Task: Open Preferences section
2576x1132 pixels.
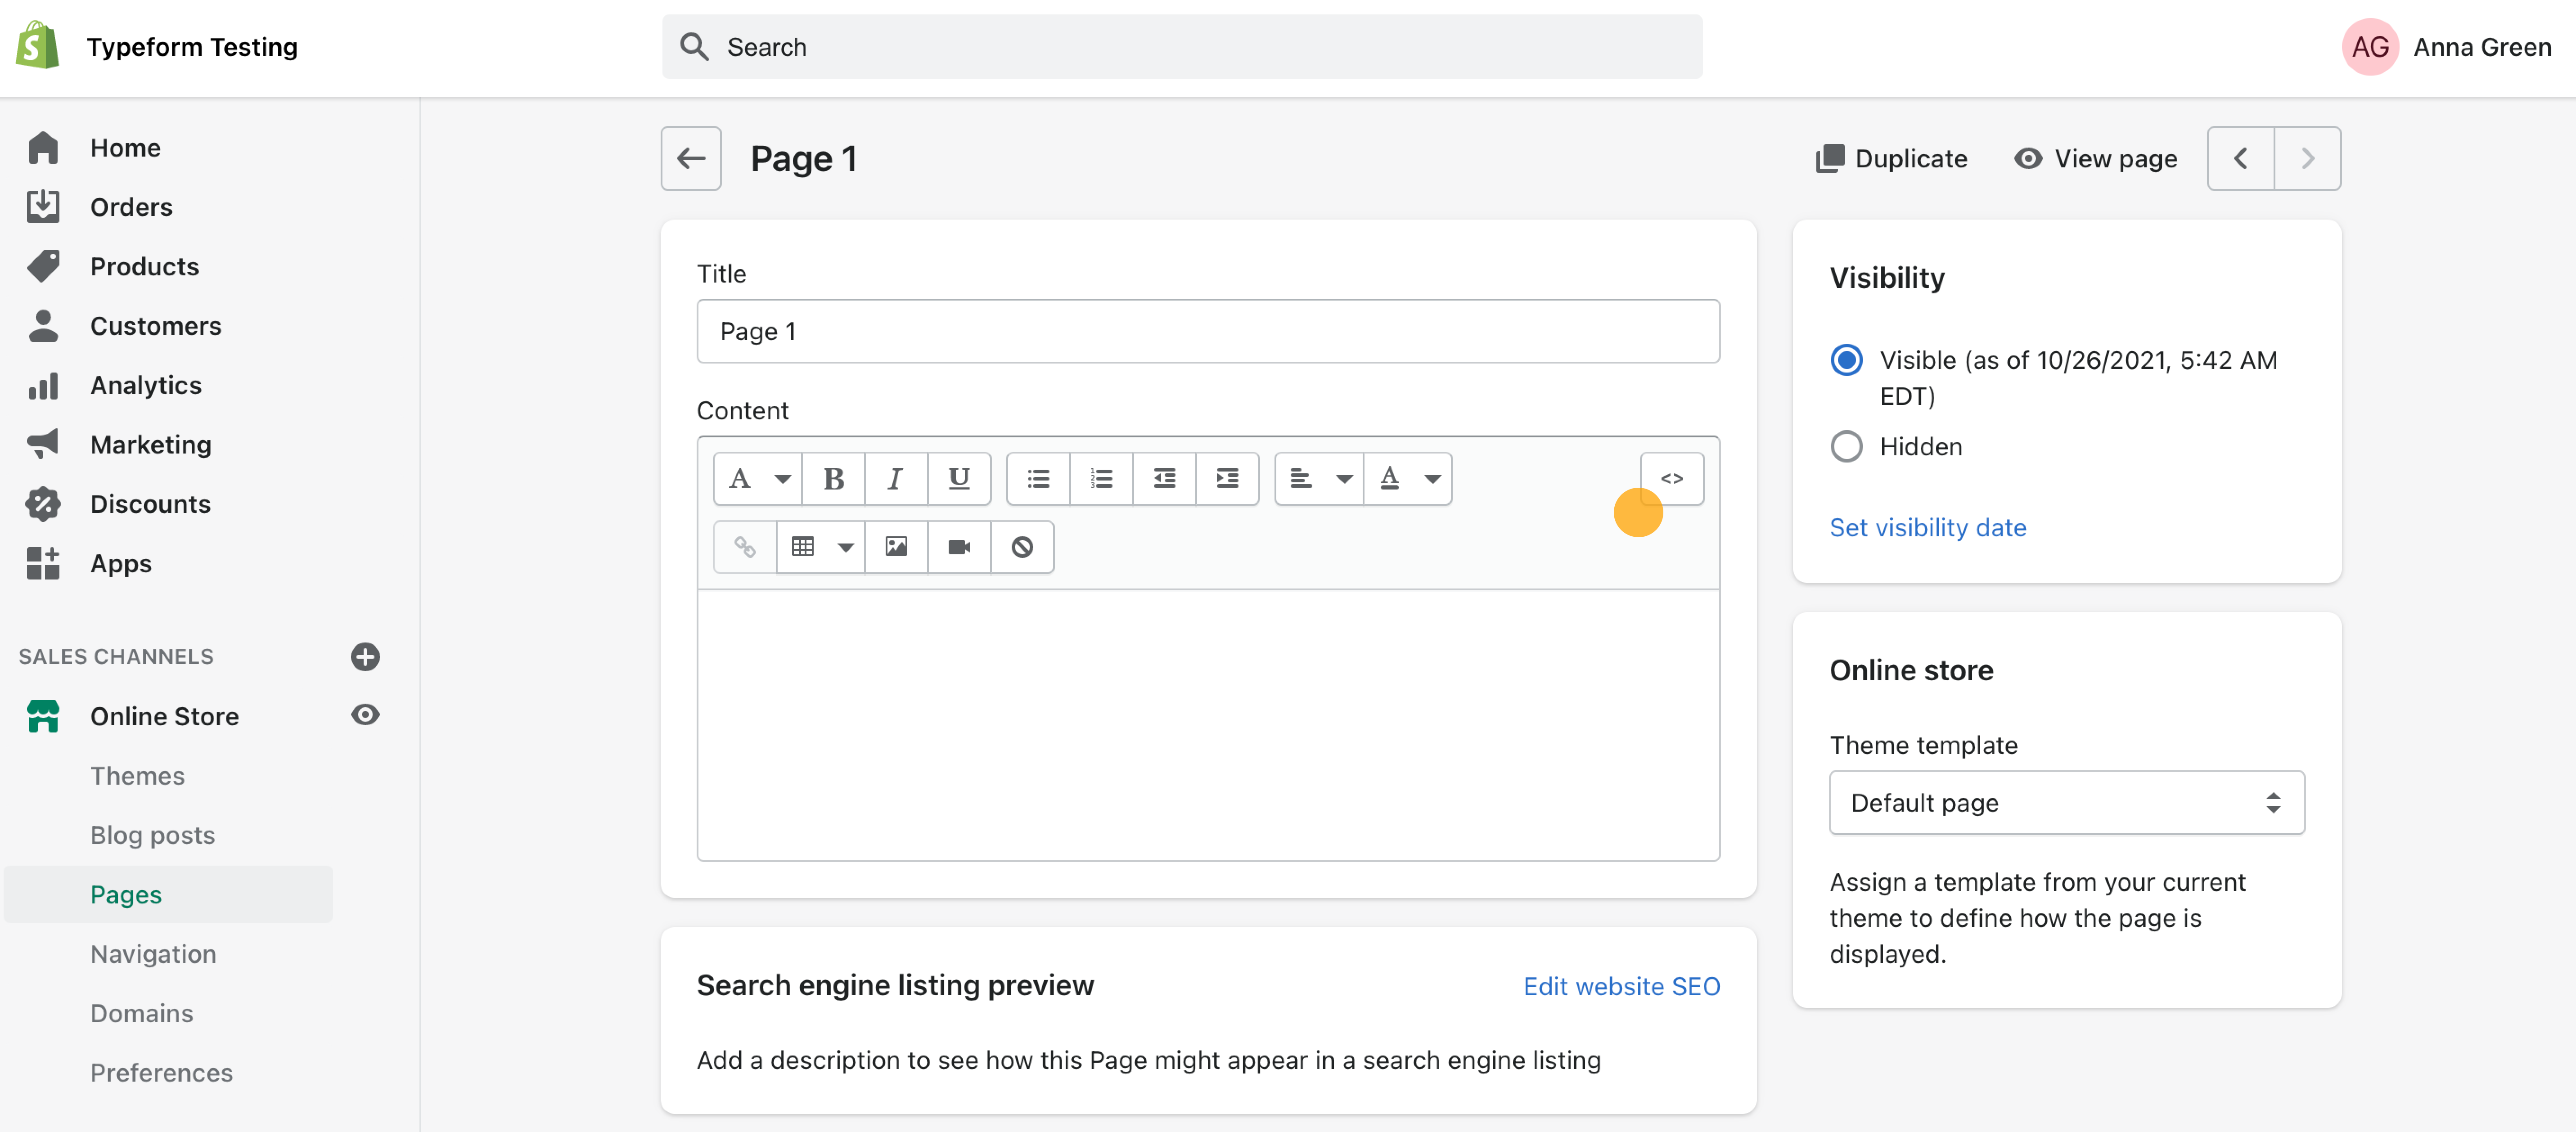Action: pos(161,1072)
